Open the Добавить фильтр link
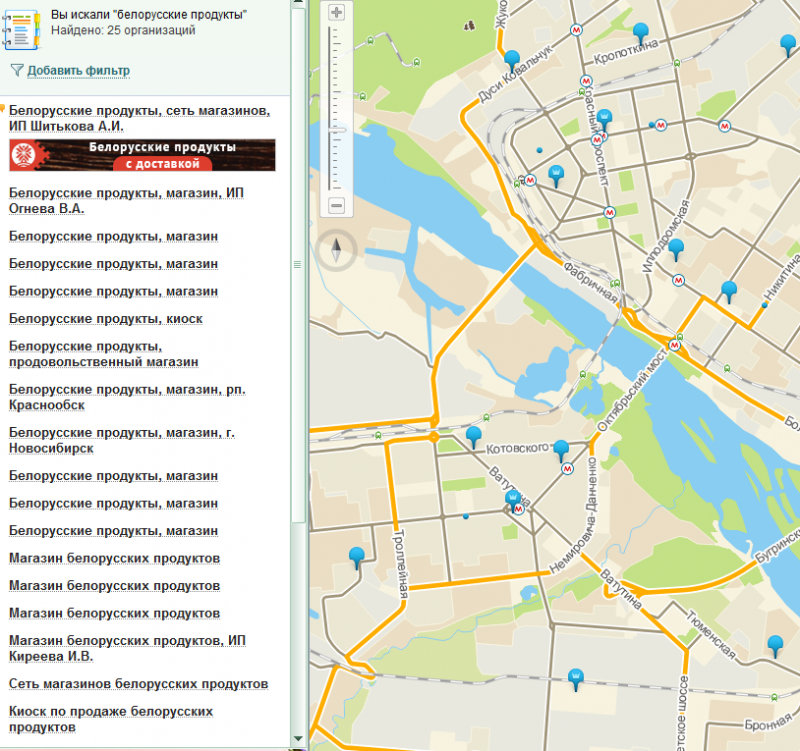 [x=78, y=71]
